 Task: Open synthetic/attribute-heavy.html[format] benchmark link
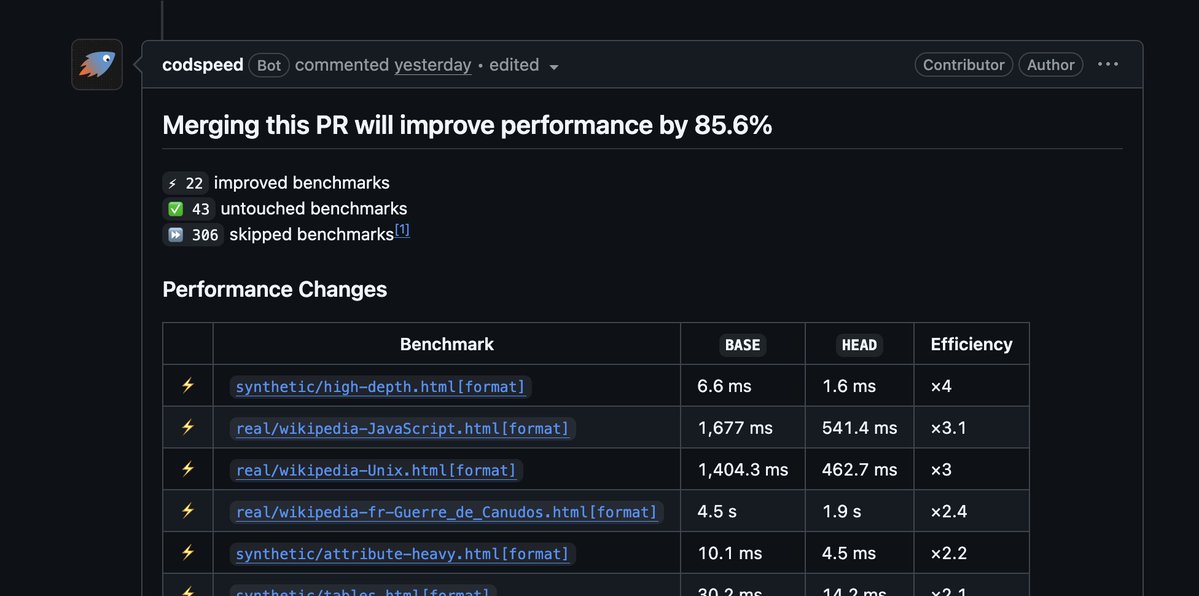pyautogui.click(x=402, y=553)
